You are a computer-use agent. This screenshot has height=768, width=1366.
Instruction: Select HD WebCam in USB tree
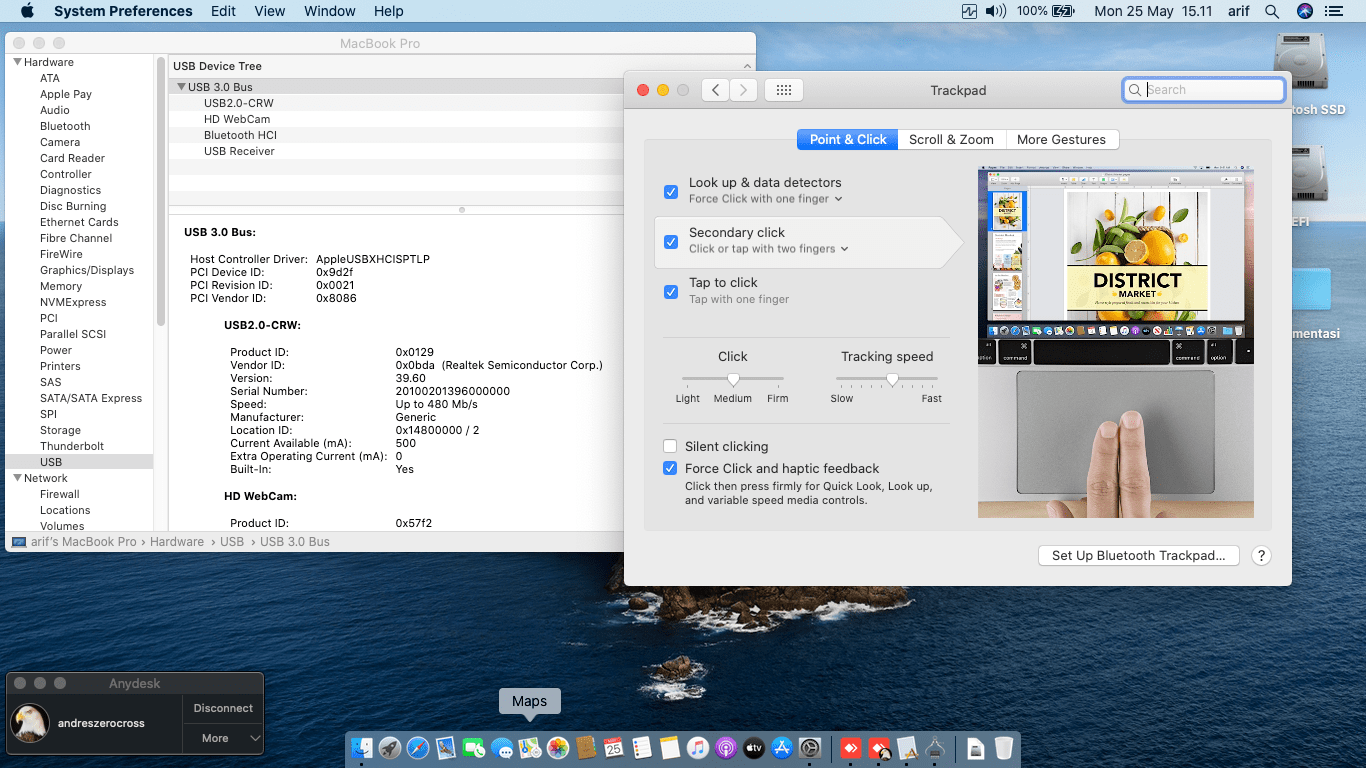pos(237,119)
